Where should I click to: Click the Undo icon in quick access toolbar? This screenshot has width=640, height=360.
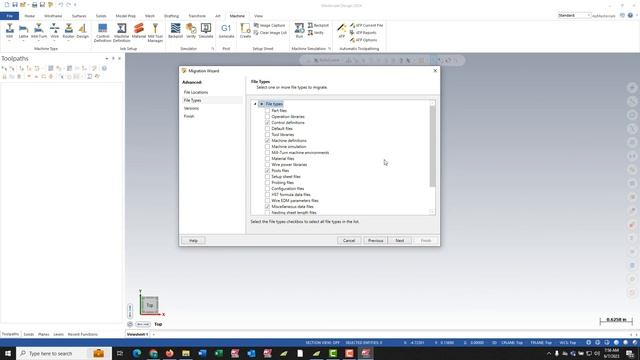pyautogui.click(x=60, y=4)
